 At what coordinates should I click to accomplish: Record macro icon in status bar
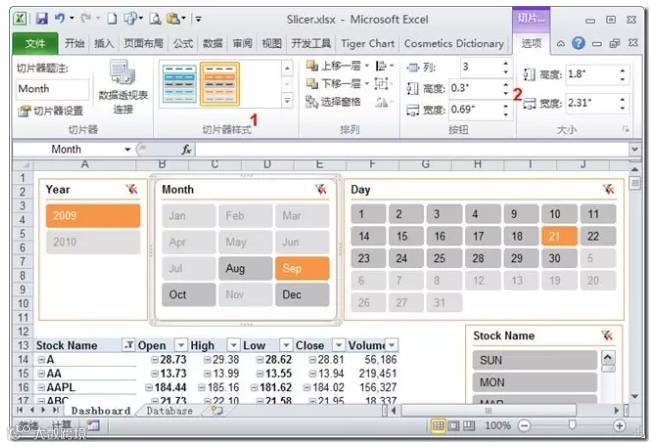point(93,425)
